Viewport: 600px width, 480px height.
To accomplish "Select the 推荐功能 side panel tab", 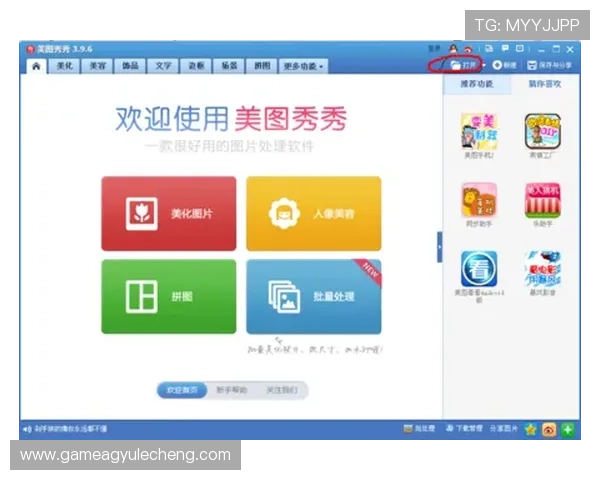I will click(x=477, y=84).
